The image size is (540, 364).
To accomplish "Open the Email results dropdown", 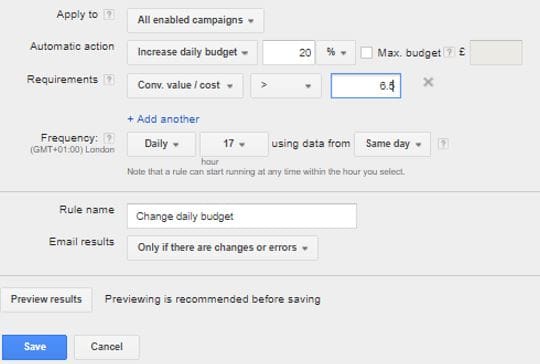I will pos(222,248).
